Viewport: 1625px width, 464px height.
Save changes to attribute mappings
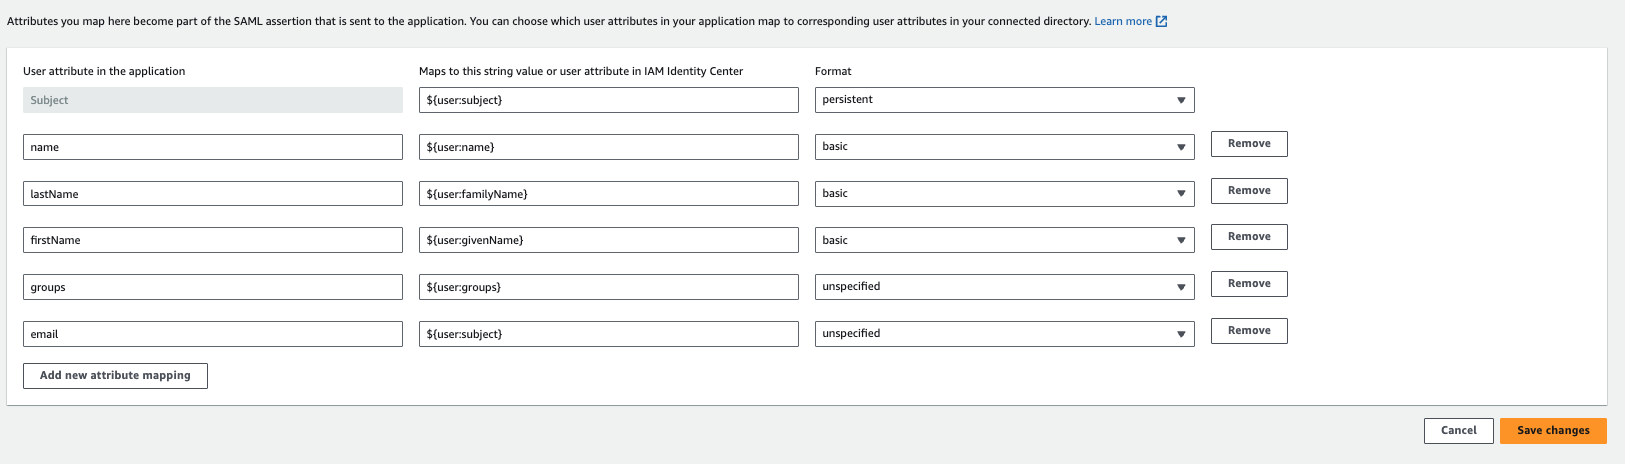click(x=1553, y=431)
